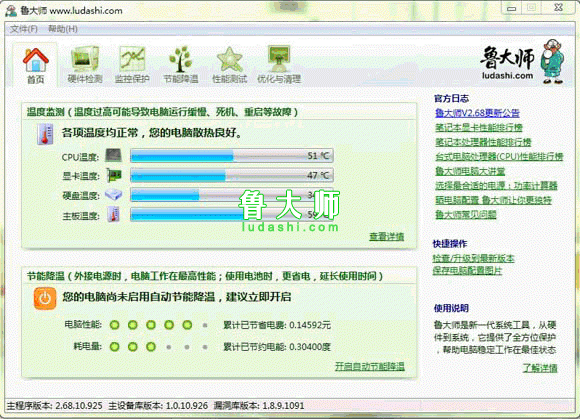Click the 累计已节约电能: 0.30400度 text
The width and height of the screenshot is (580, 419).
277,347
